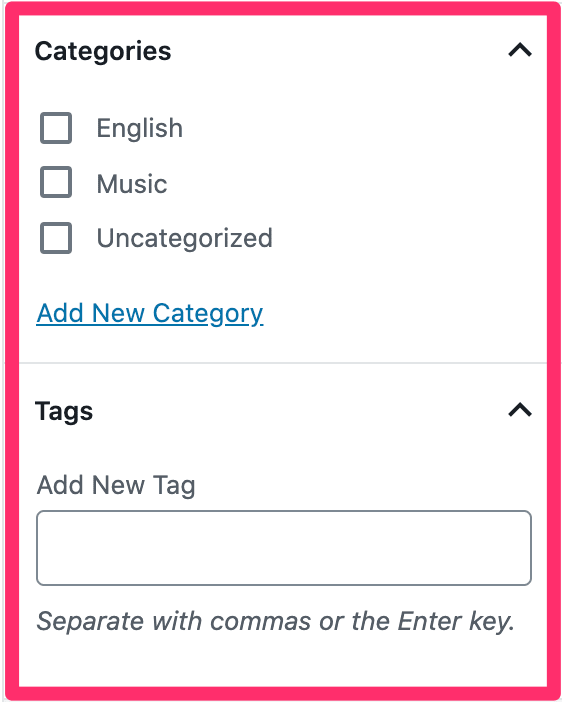Click the English category label text
562x702 pixels.
pos(140,128)
